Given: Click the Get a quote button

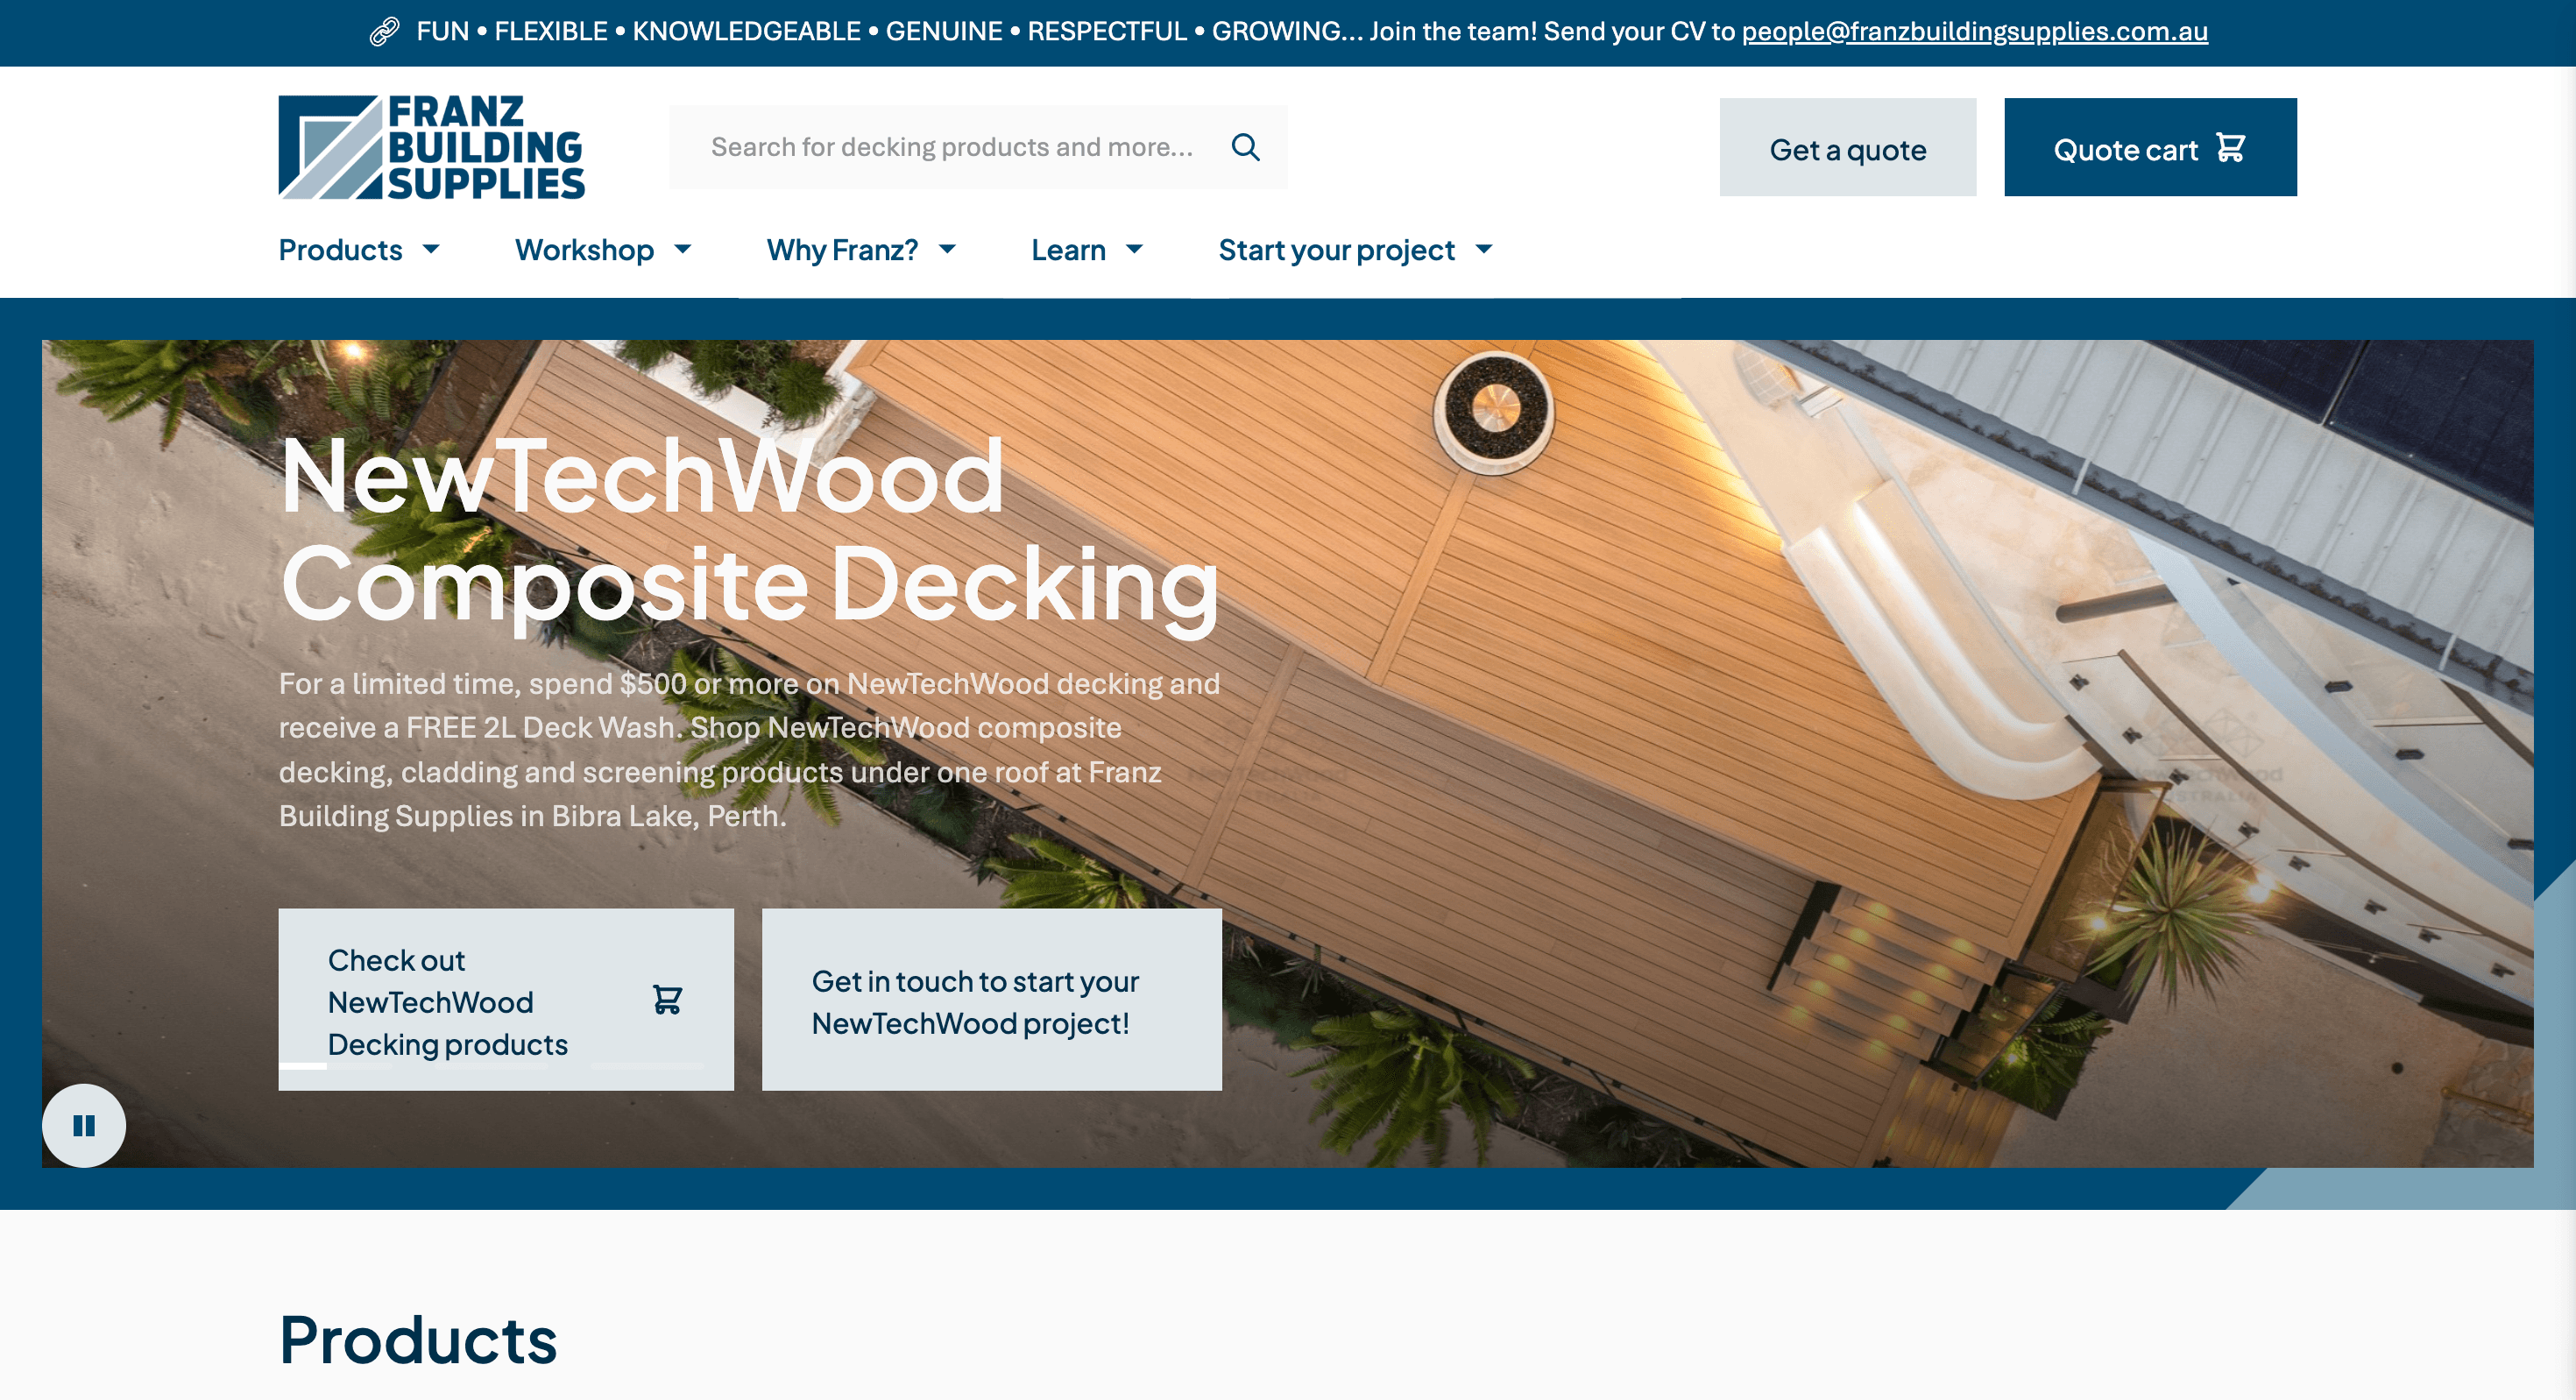Looking at the screenshot, I should tap(1848, 147).
